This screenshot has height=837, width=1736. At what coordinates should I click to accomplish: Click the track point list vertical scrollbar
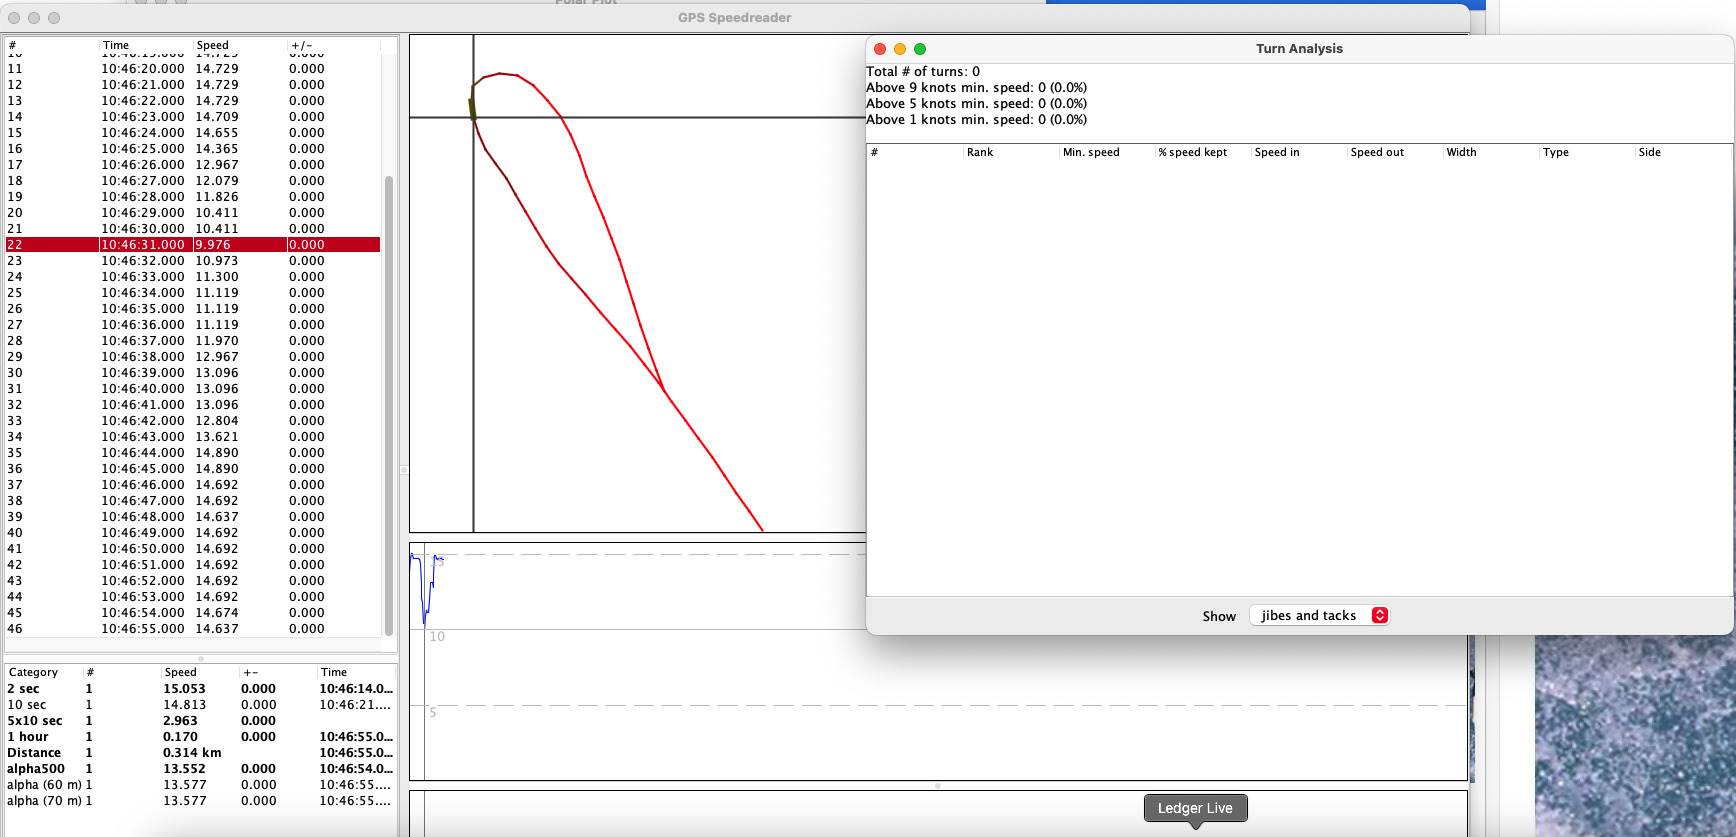[389, 400]
